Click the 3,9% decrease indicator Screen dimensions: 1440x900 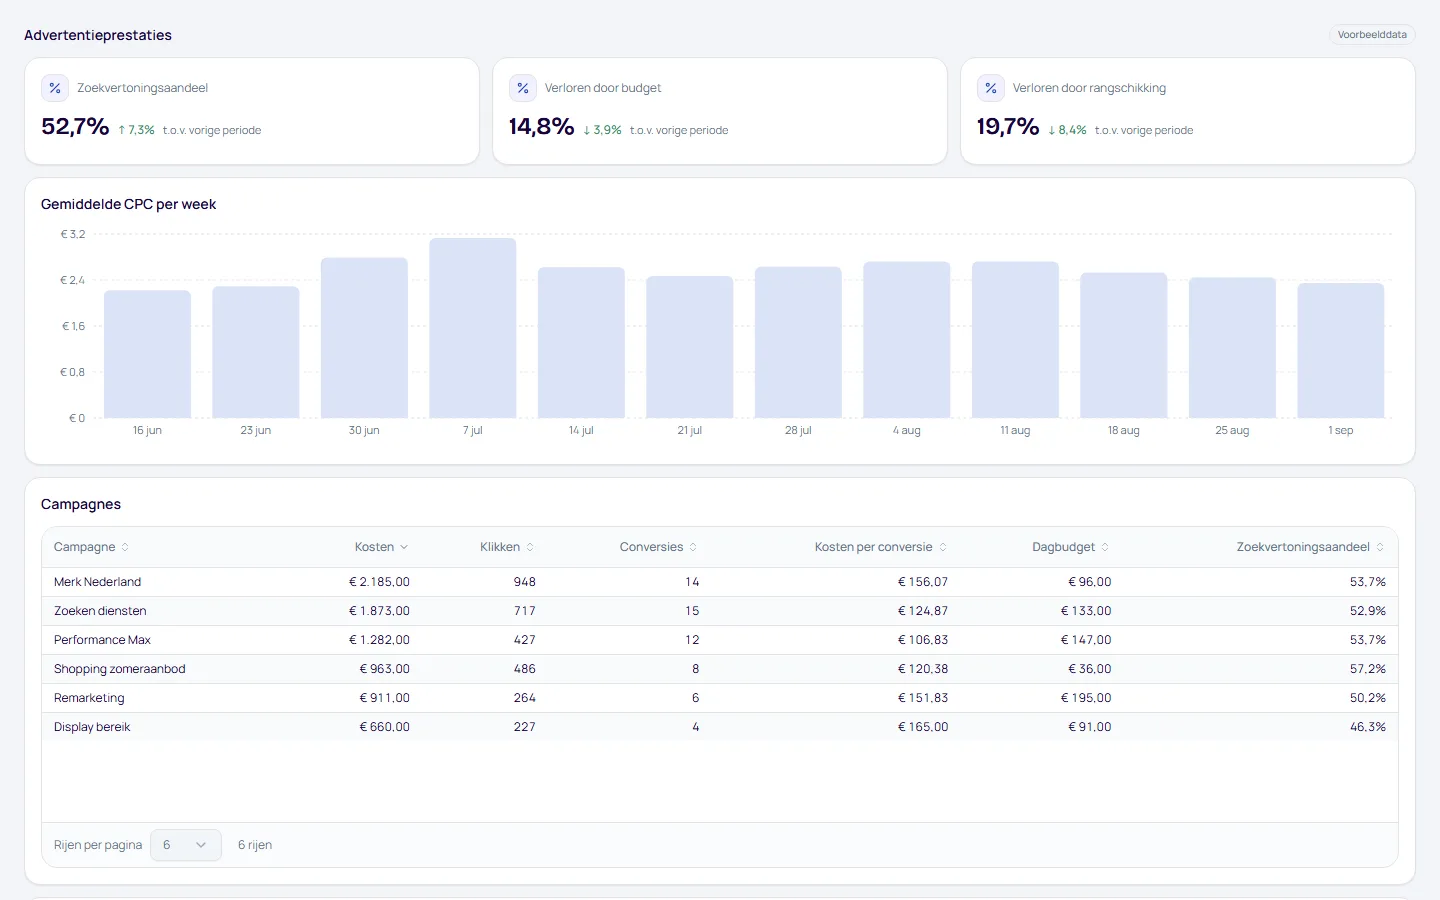[602, 130]
